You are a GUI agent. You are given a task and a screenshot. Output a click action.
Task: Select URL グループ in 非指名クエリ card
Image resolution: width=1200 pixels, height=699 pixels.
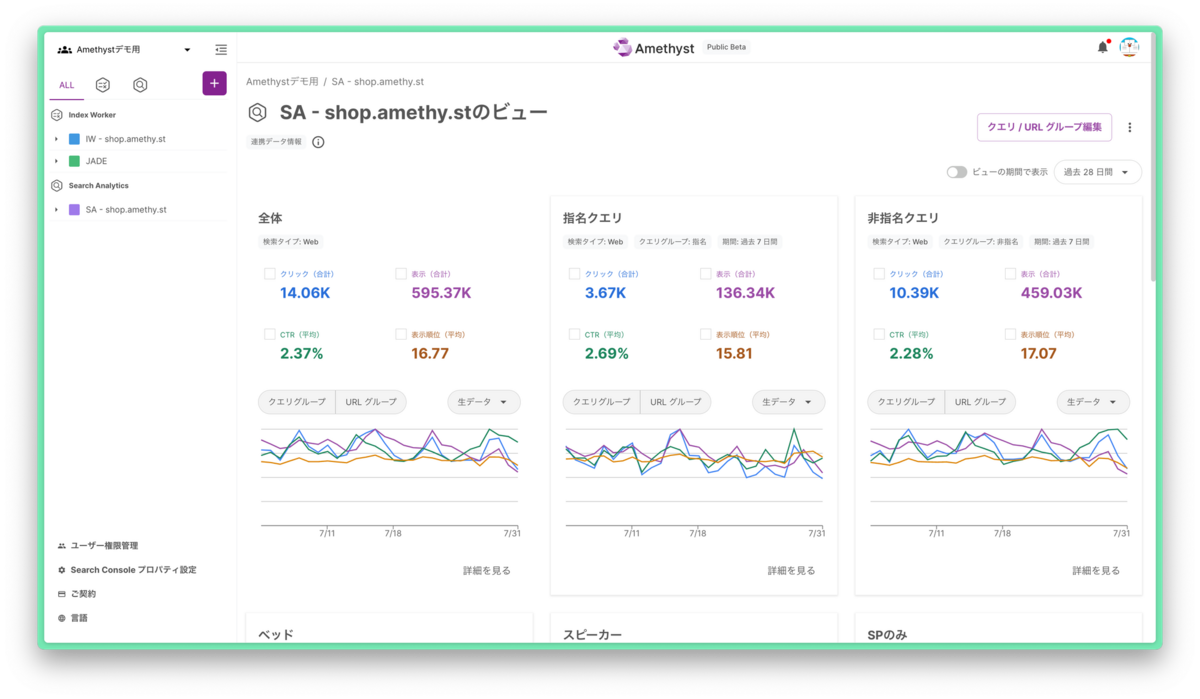coord(981,402)
